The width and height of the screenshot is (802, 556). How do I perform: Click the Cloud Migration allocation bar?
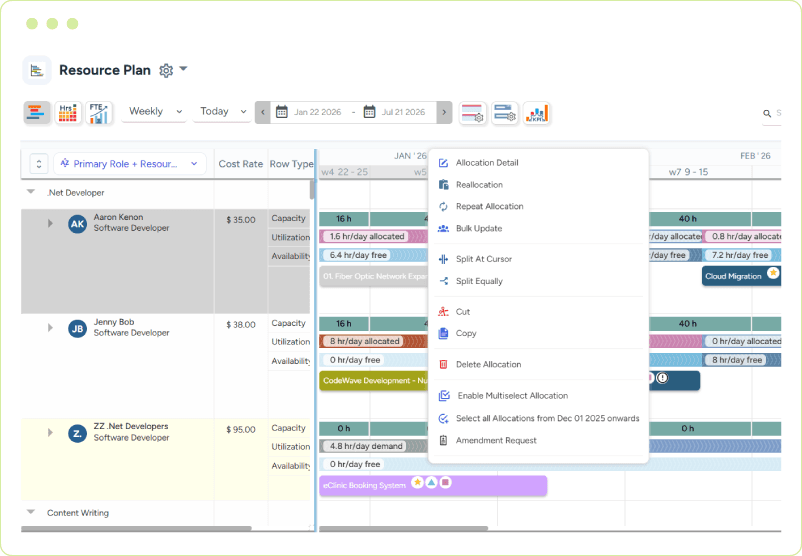[741, 276]
